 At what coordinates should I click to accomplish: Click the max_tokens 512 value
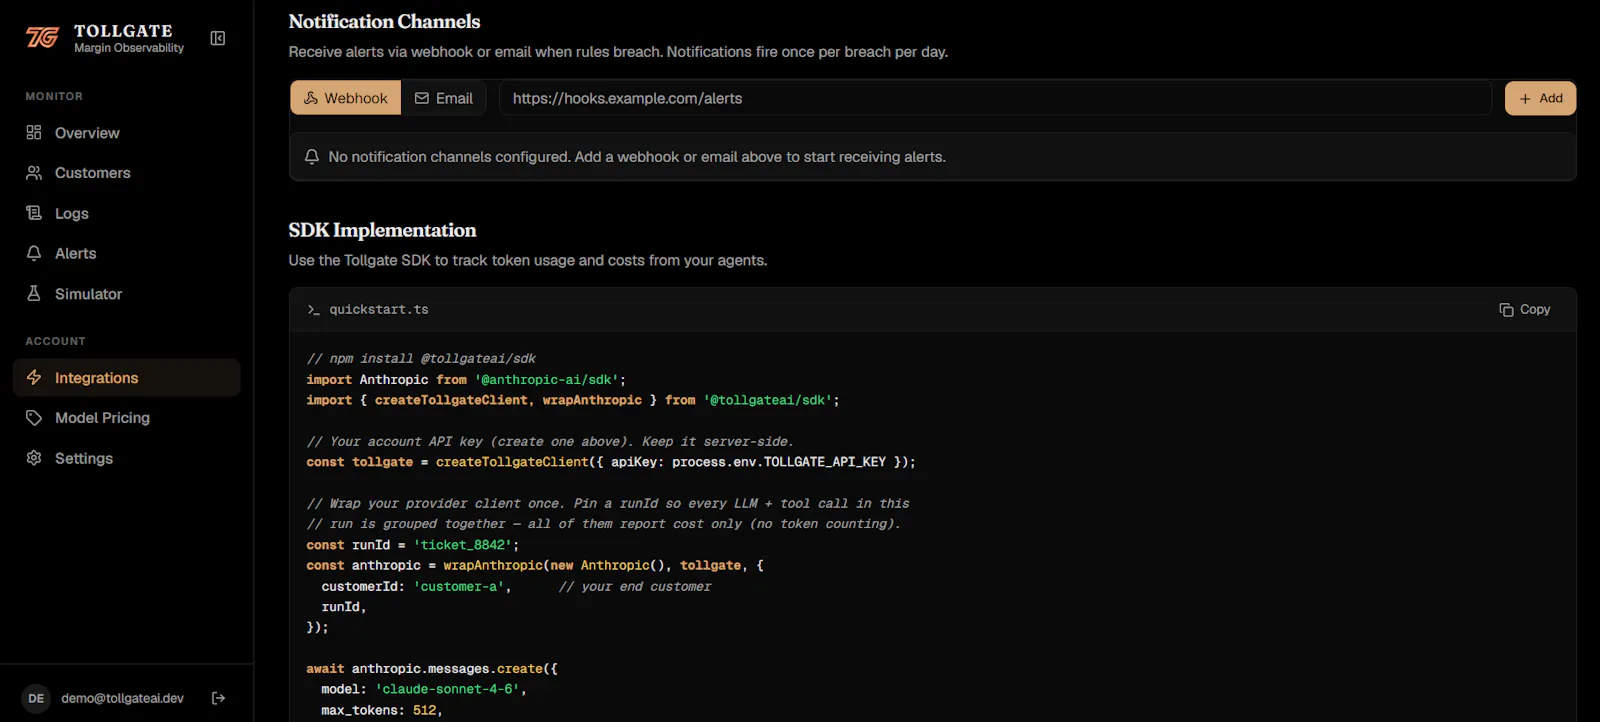click(424, 710)
